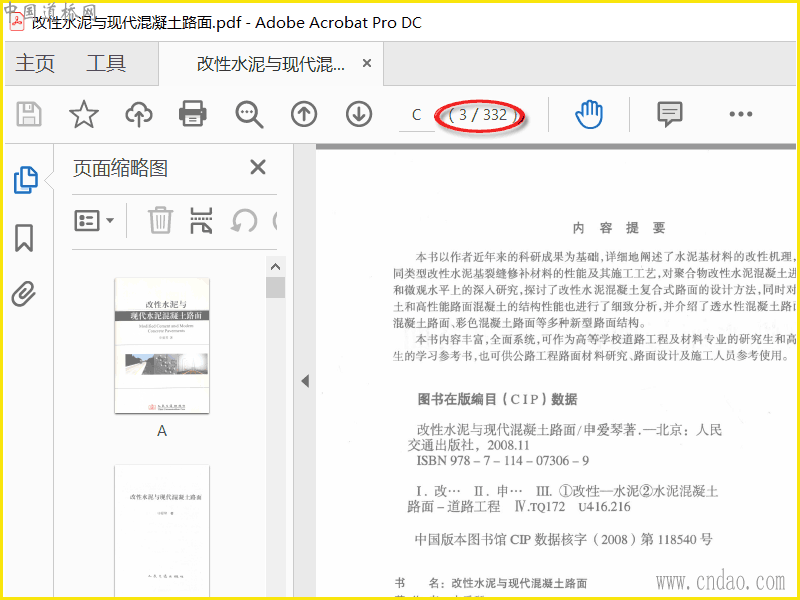The image size is (800, 600).
Task: Bookmark document with the star icon
Action: pos(84,114)
